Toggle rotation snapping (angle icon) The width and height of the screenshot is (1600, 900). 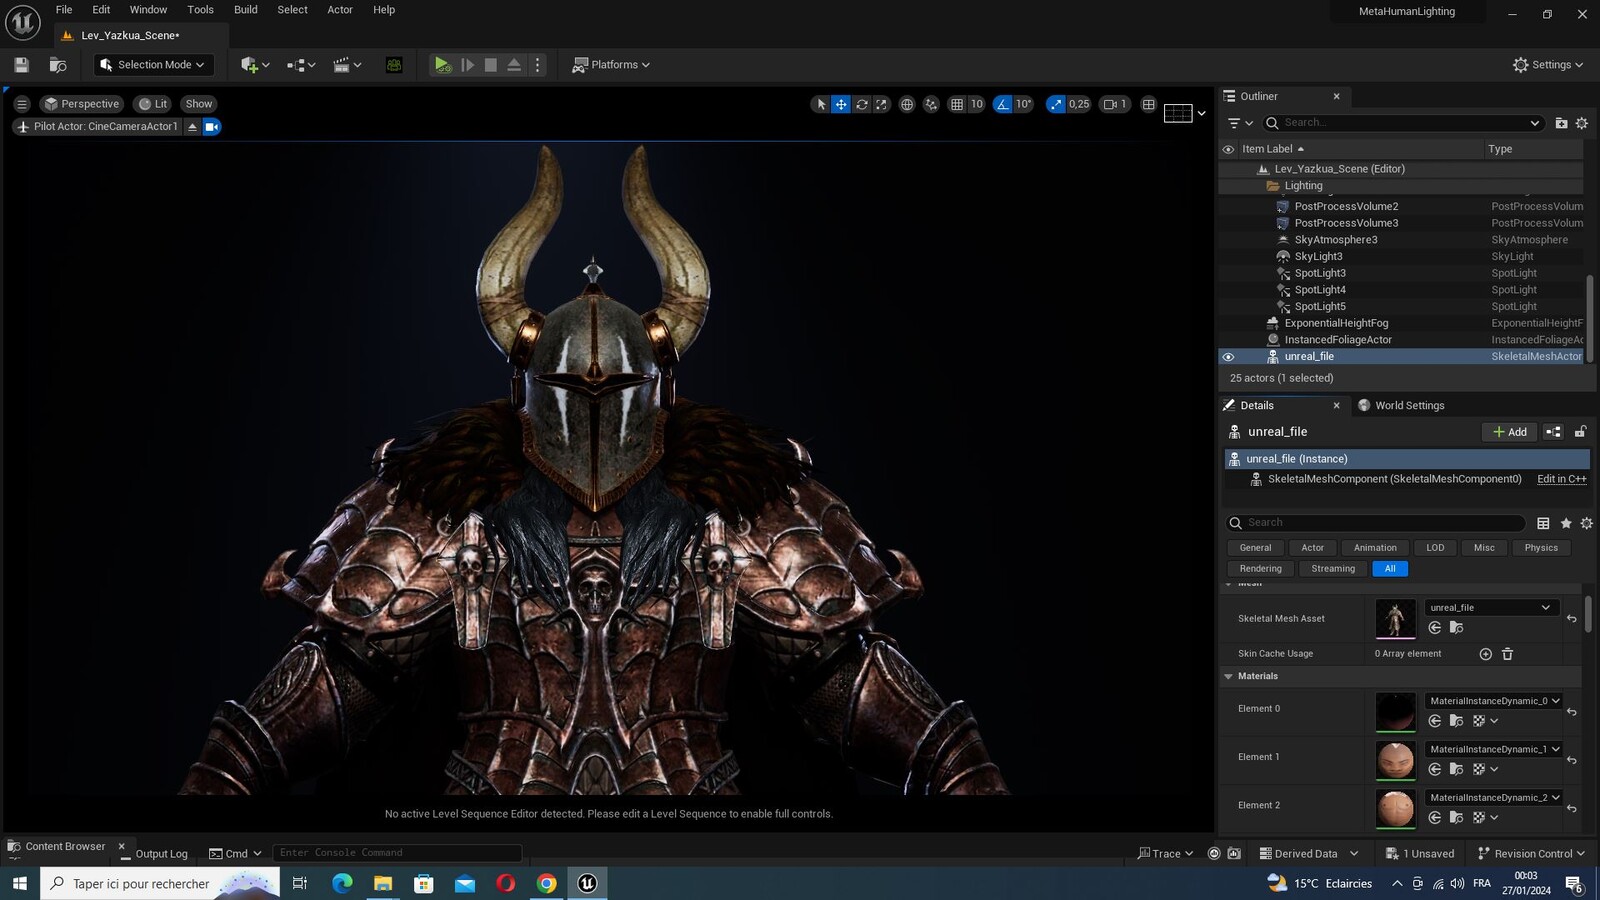(1003, 104)
